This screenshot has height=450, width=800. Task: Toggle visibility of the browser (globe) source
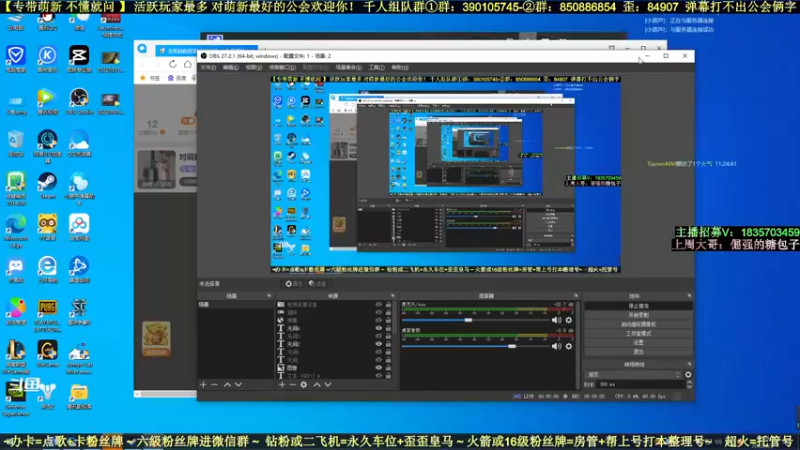click(379, 320)
